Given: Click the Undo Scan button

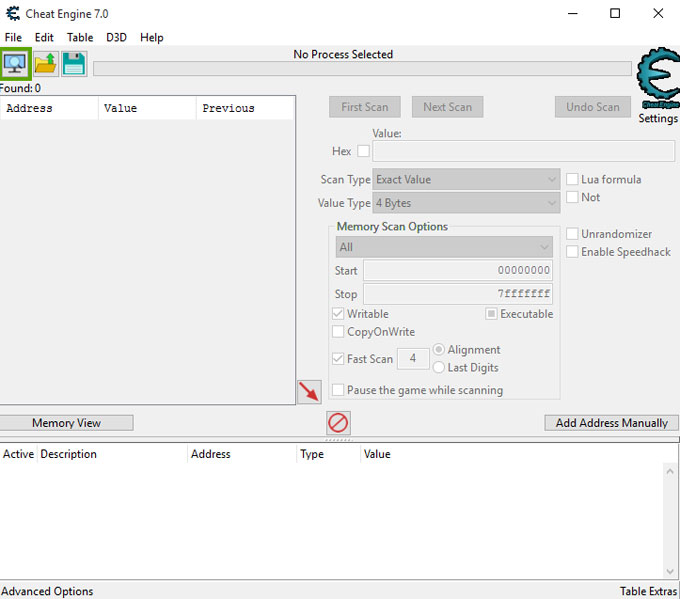Looking at the screenshot, I should [593, 107].
